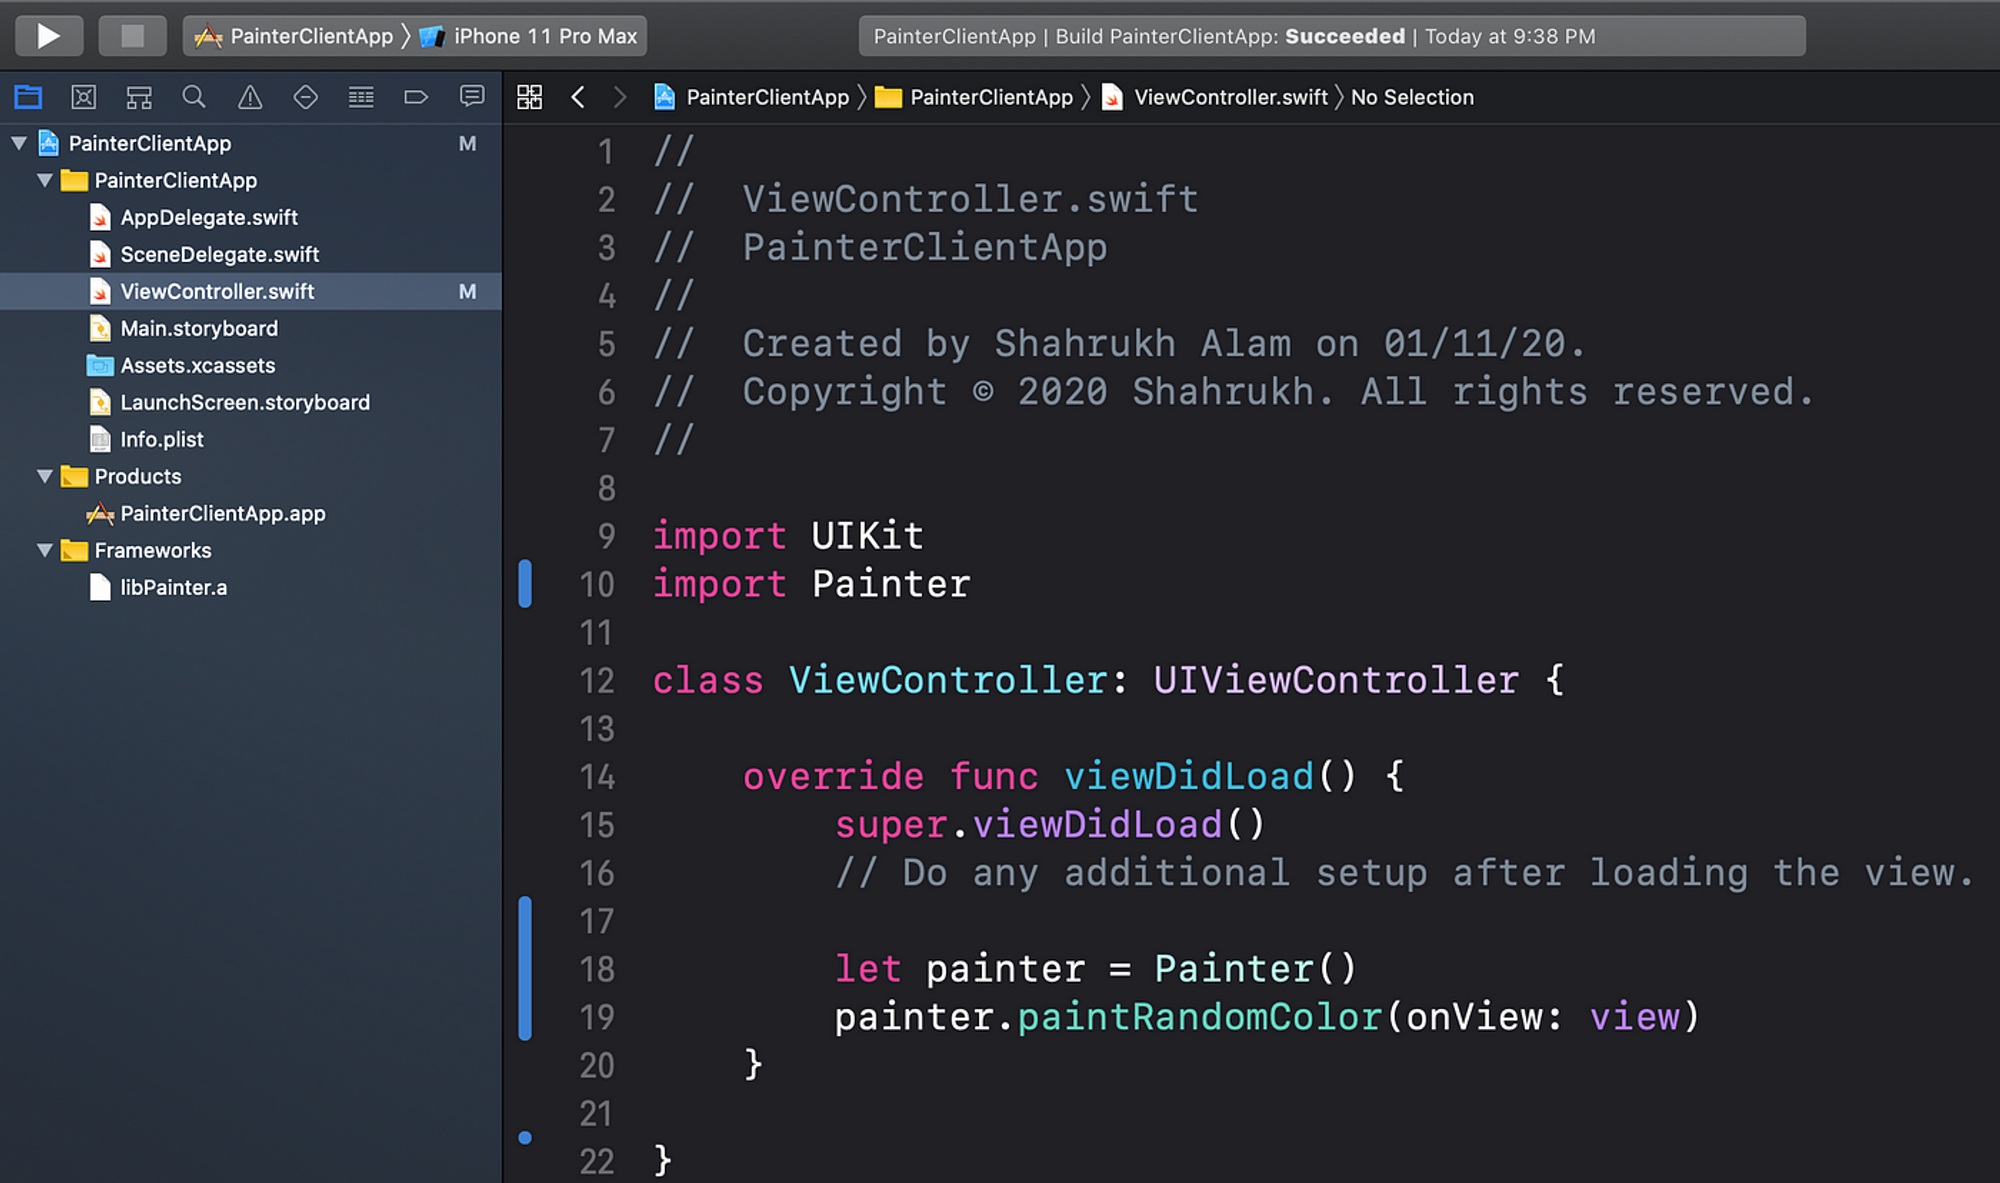Select Main.storyboard in the navigator

click(198, 328)
